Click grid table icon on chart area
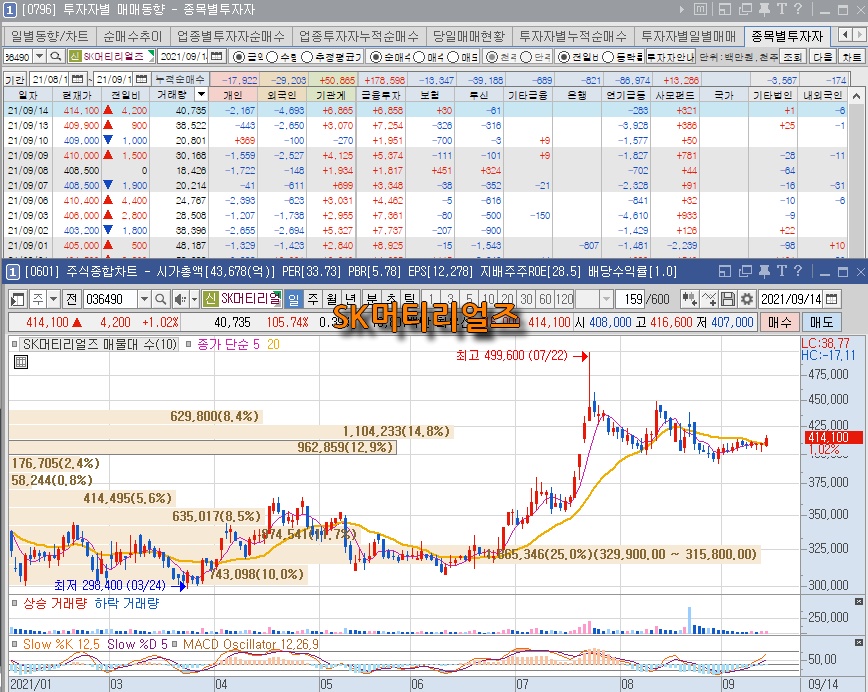This screenshot has width=868, height=692. coord(20,363)
